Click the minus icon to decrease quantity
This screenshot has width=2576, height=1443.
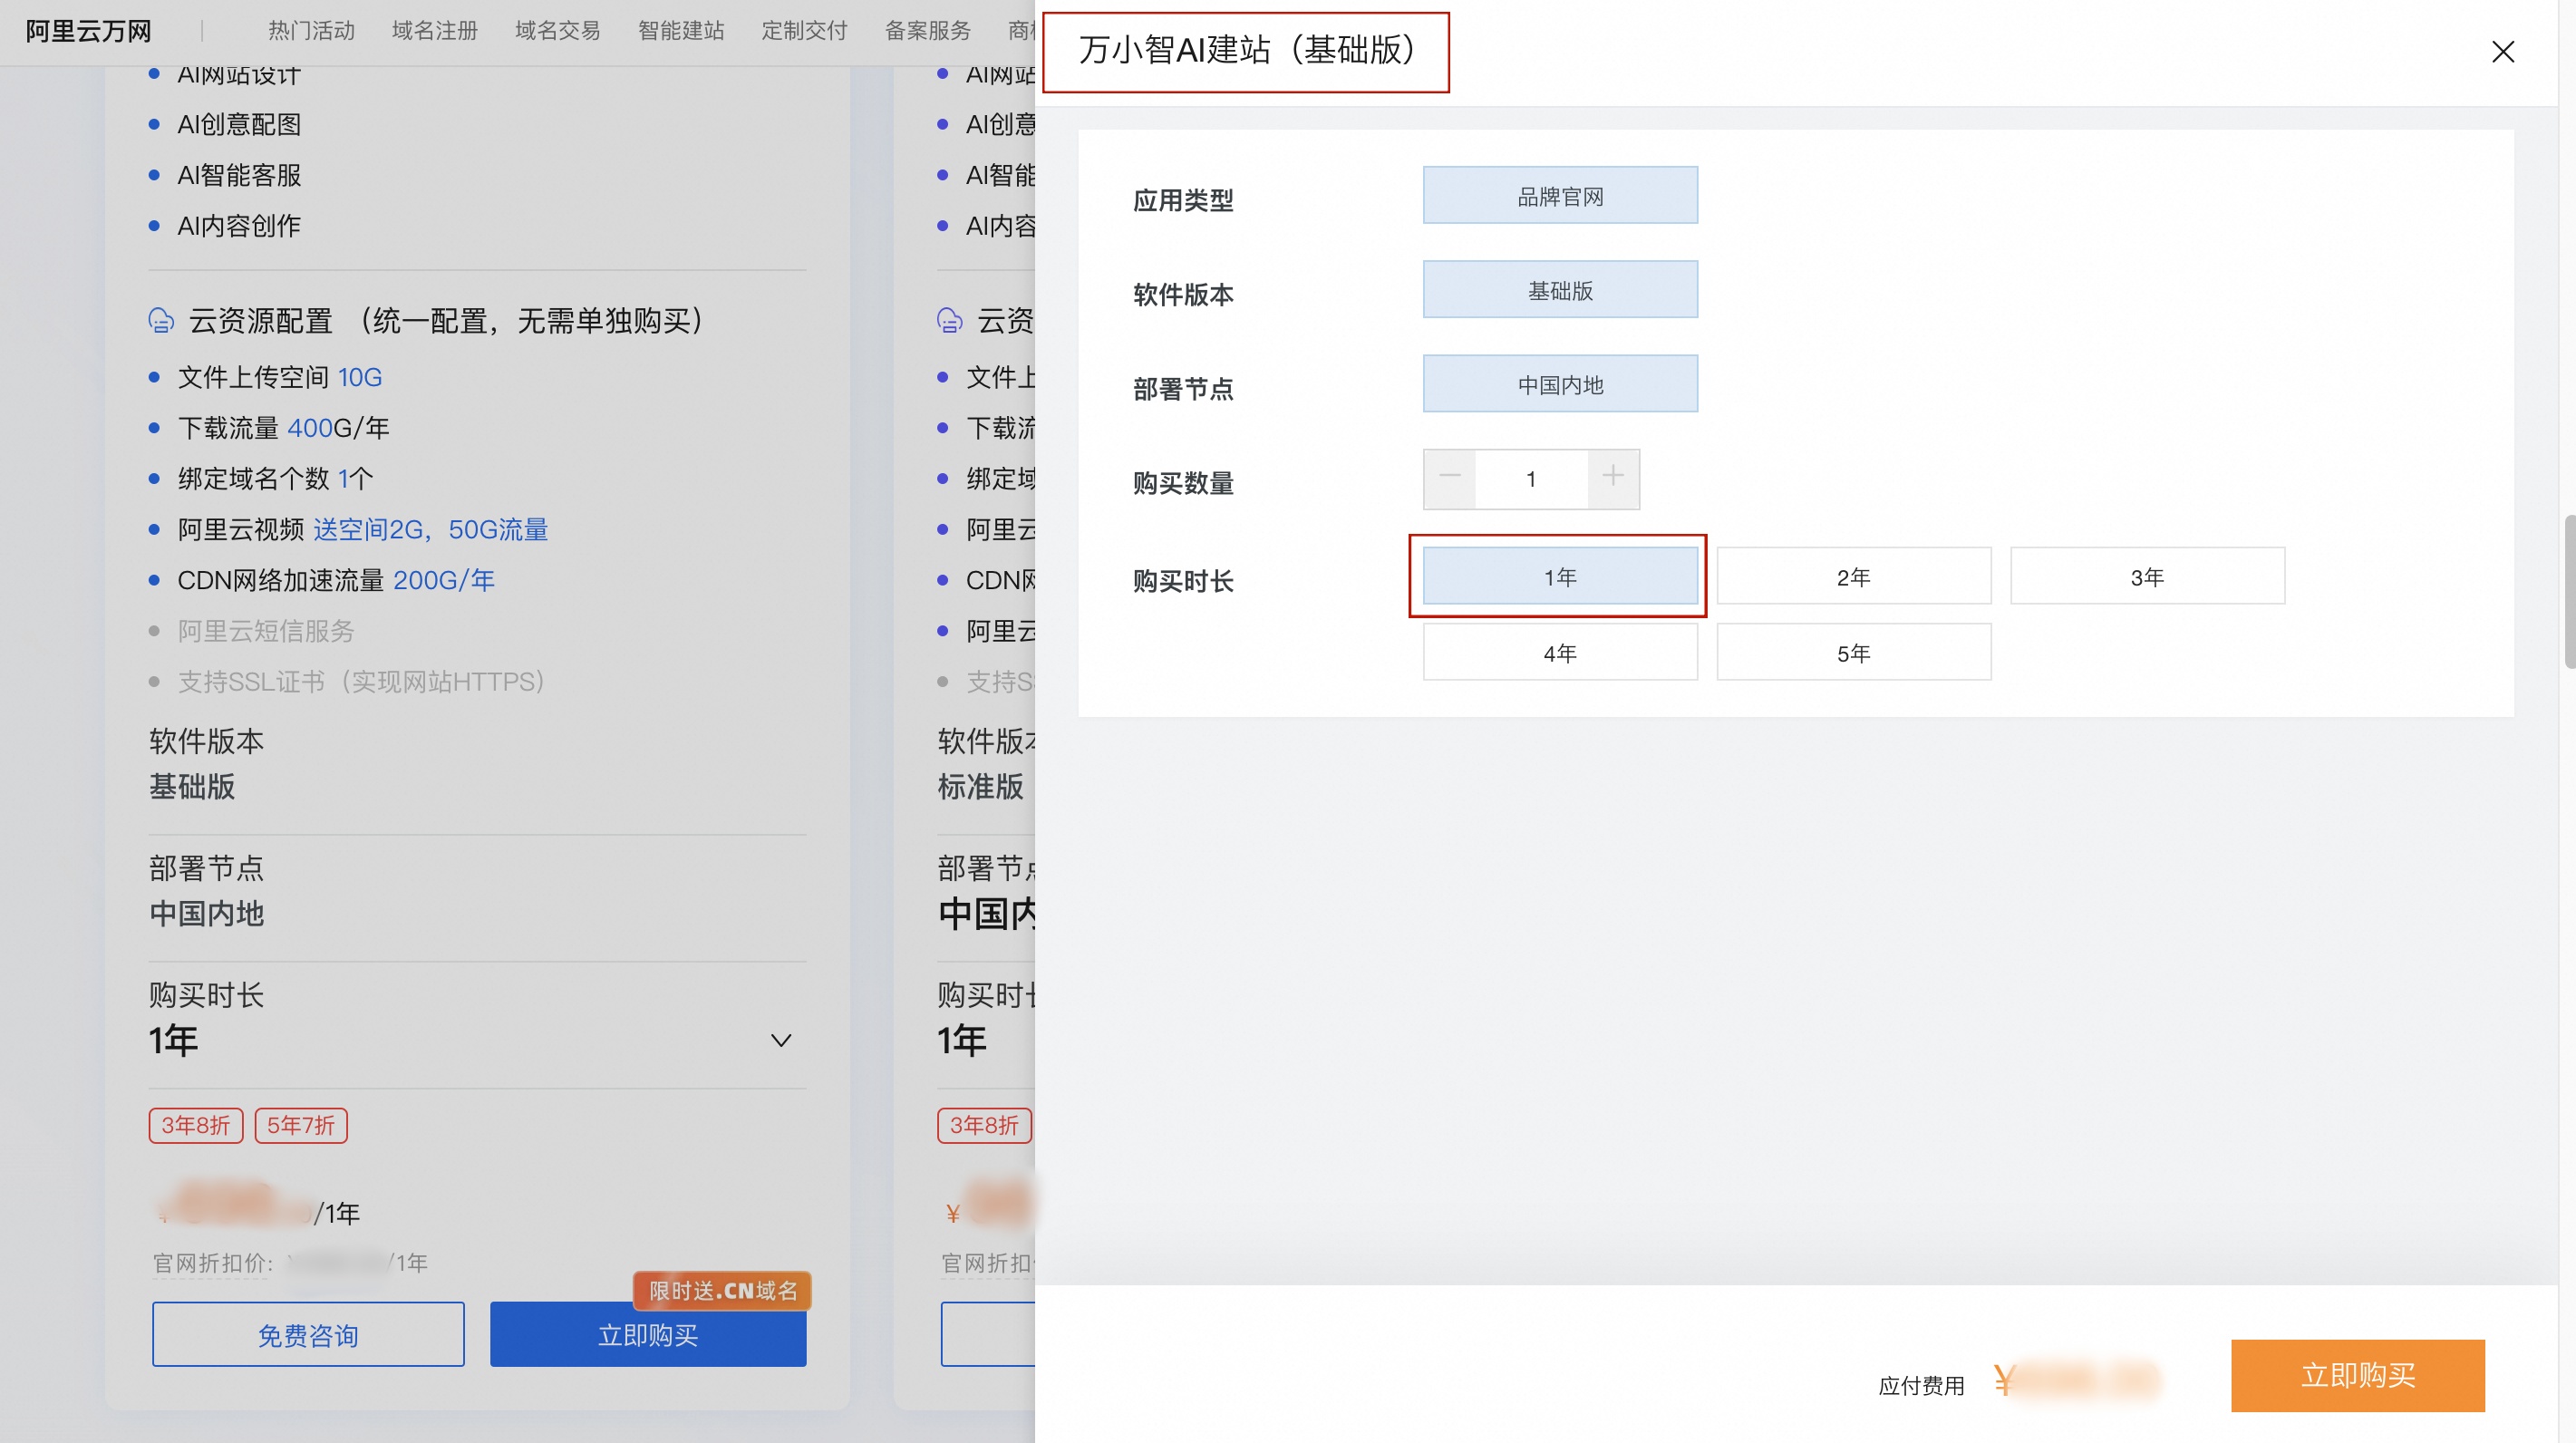click(1449, 477)
